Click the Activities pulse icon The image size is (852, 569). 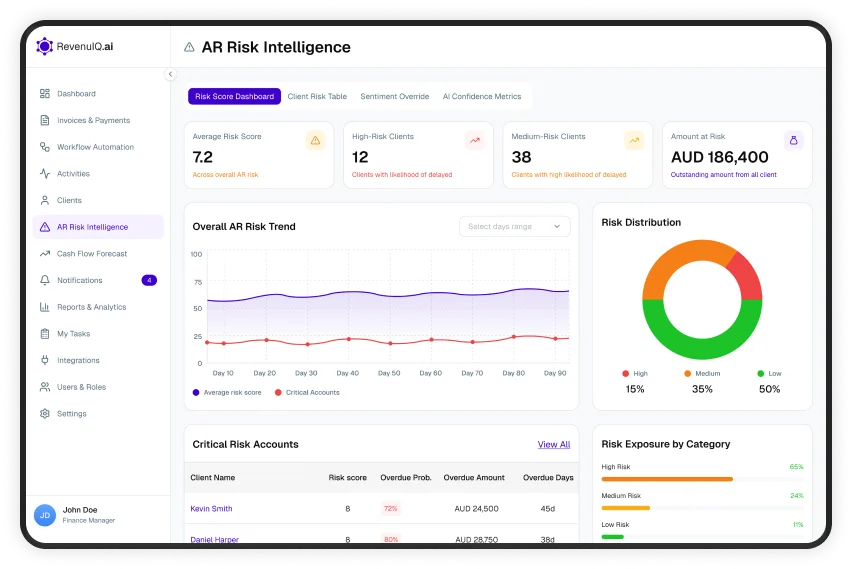click(x=45, y=173)
